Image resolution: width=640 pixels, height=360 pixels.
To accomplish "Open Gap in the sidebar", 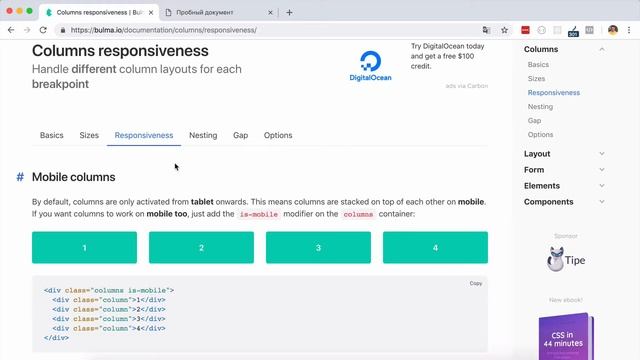I will click(x=534, y=120).
